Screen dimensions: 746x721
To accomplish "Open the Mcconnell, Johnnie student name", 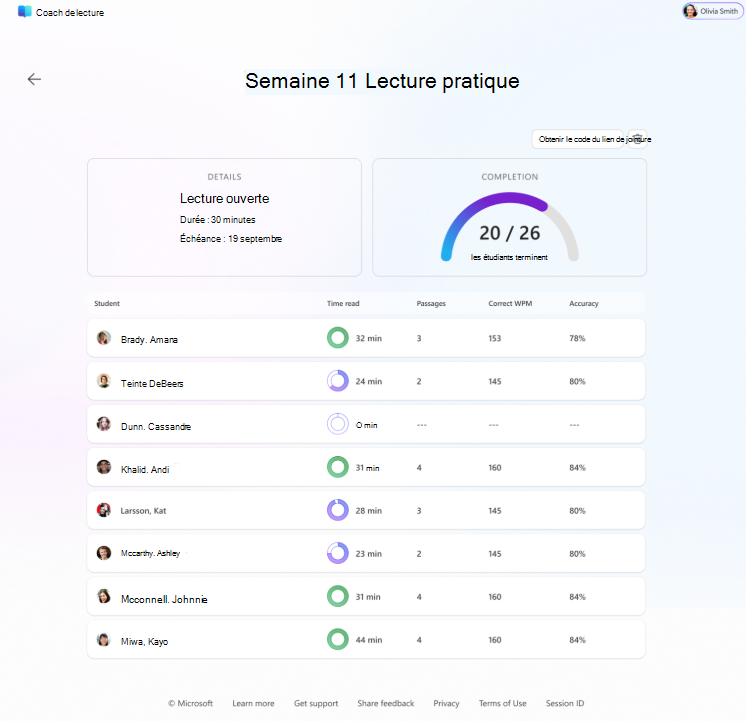I will pos(164,599).
